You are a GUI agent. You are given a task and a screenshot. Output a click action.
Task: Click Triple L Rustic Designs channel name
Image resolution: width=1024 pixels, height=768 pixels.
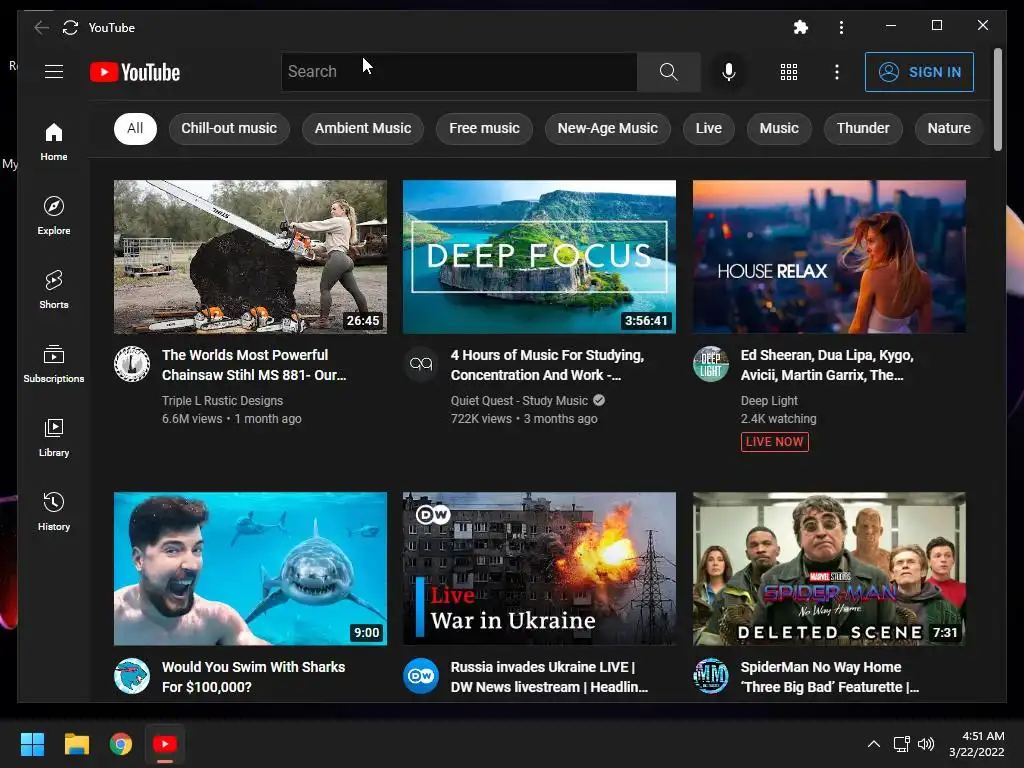click(x=223, y=400)
